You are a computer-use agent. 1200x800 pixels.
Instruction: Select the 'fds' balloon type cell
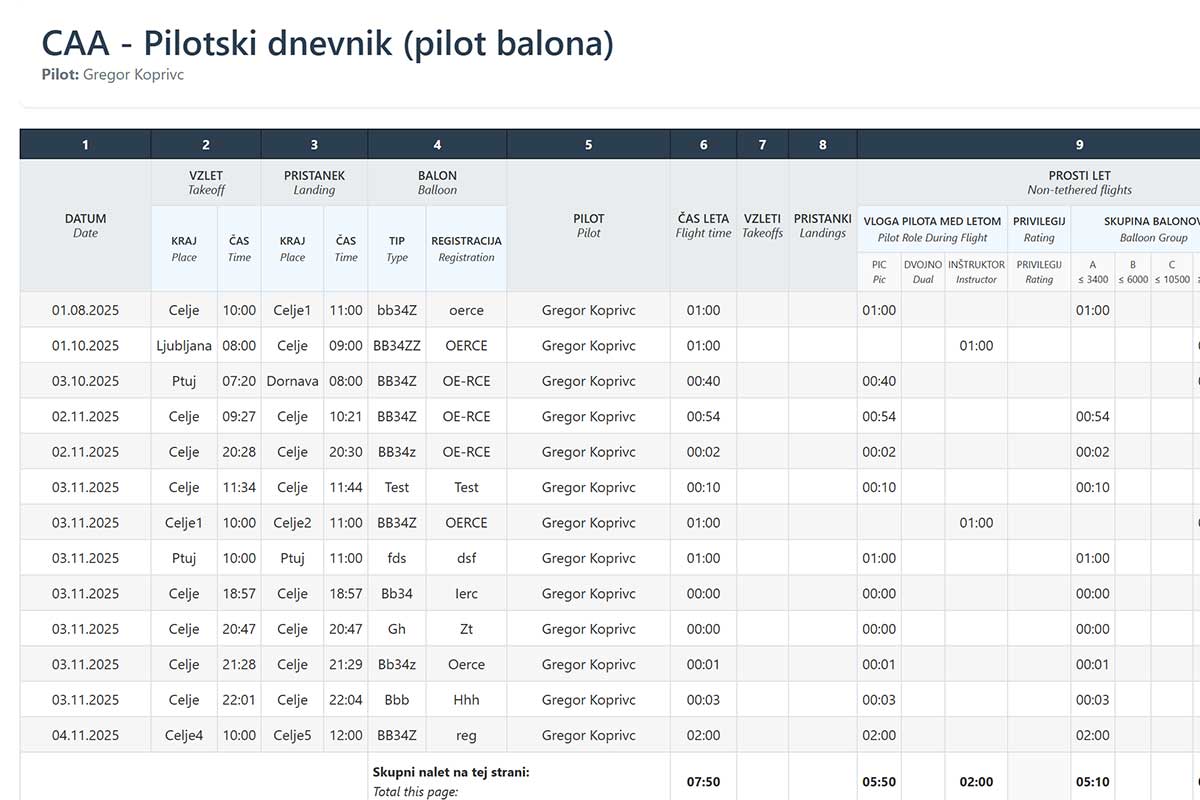coord(397,558)
